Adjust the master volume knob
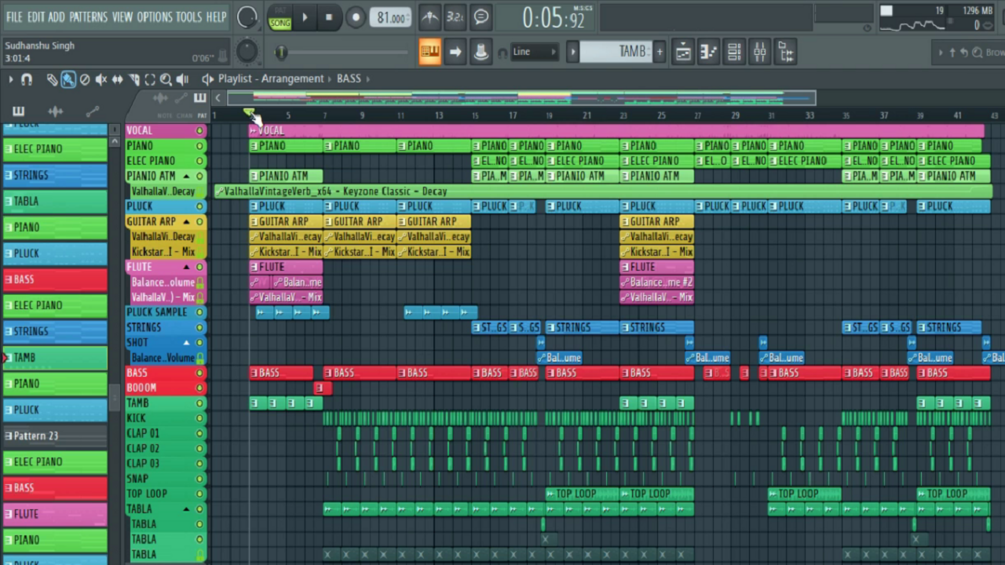 coord(247,18)
